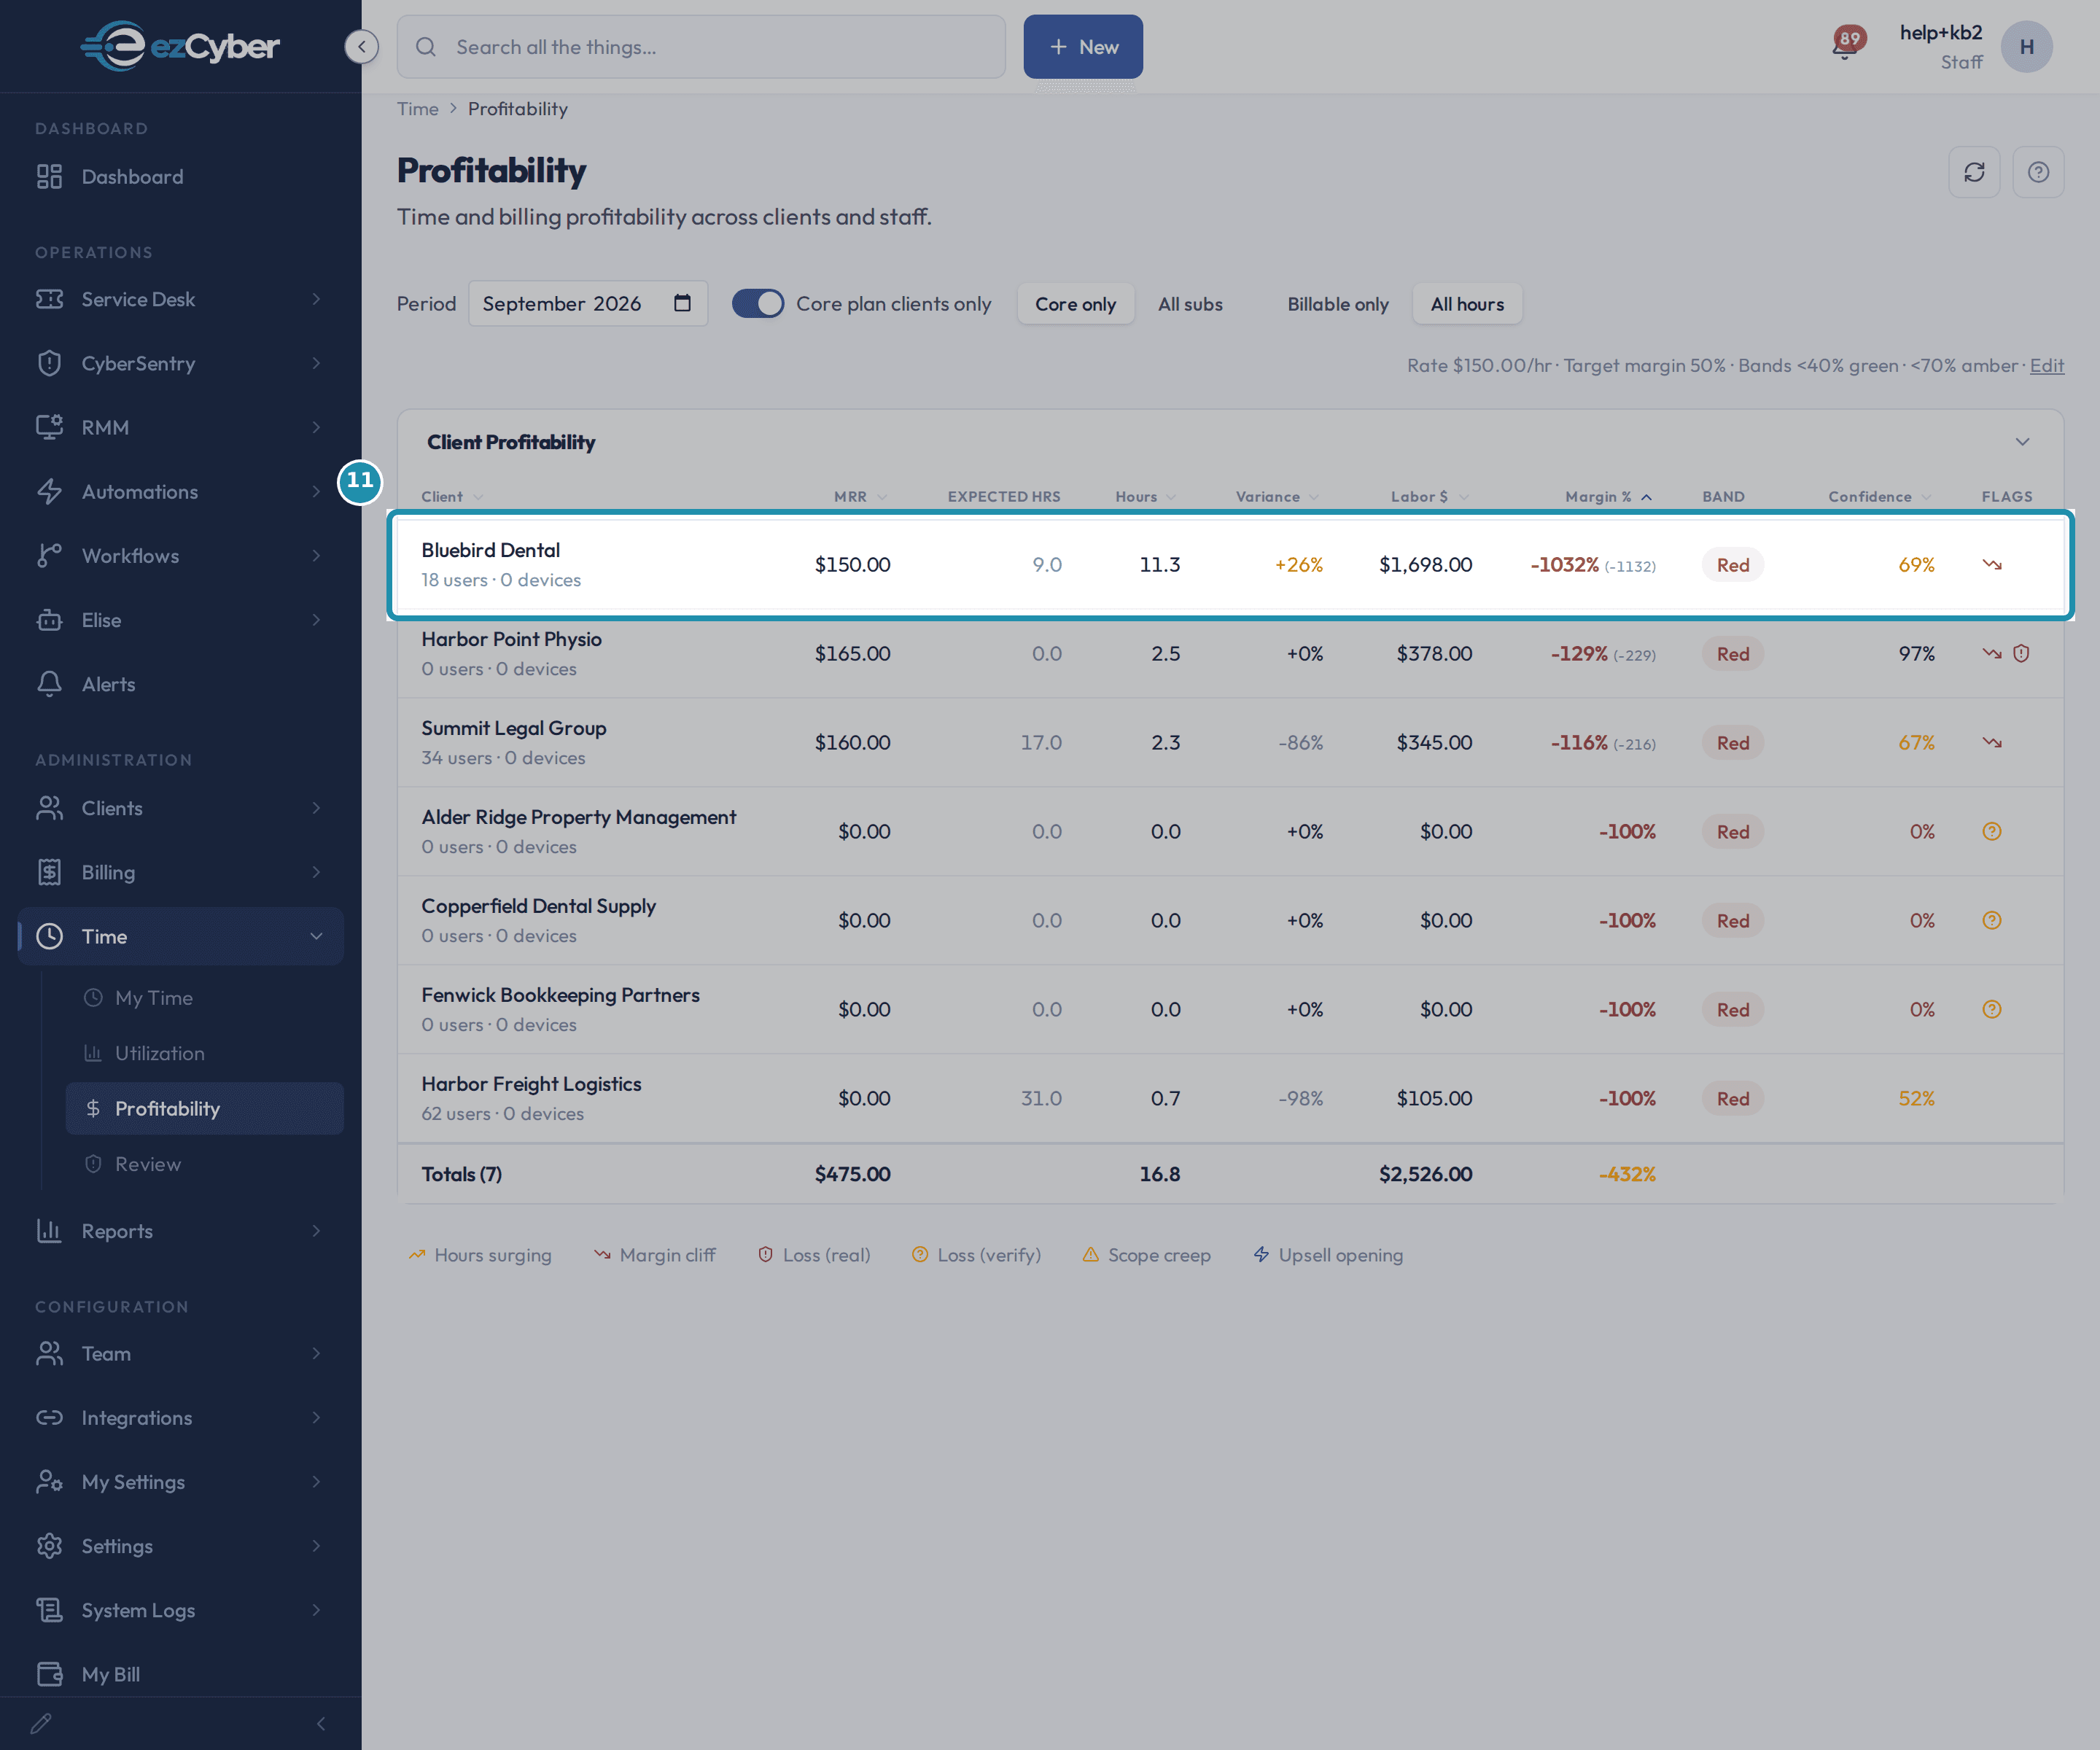Select the Core only filter
Image resolution: width=2100 pixels, height=1750 pixels.
(x=1075, y=304)
